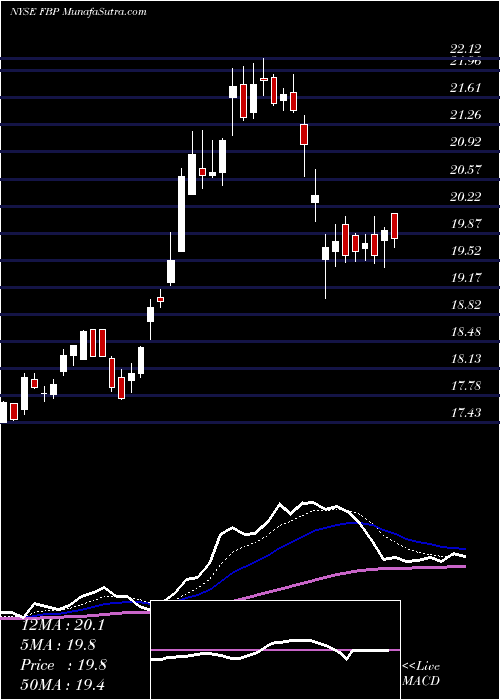Image resolution: width=500 pixels, height=700 pixels.
Task: Click the tallest white candlestick near 20 price
Action: (x=181, y=214)
